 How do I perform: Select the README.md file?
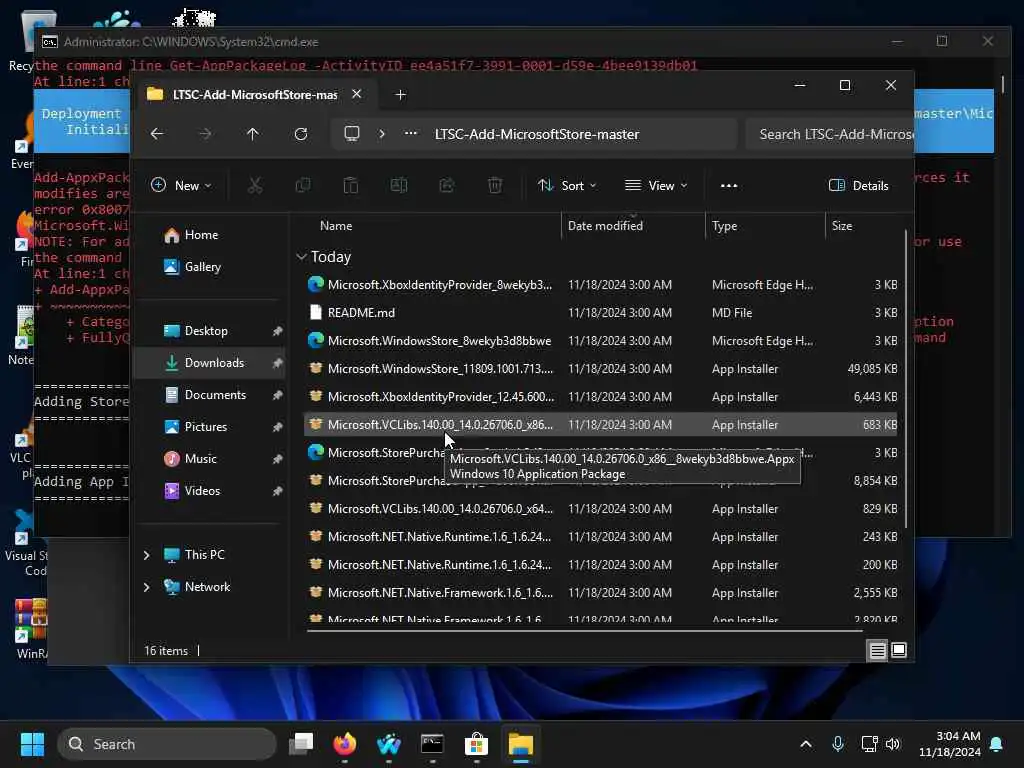point(601,313)
